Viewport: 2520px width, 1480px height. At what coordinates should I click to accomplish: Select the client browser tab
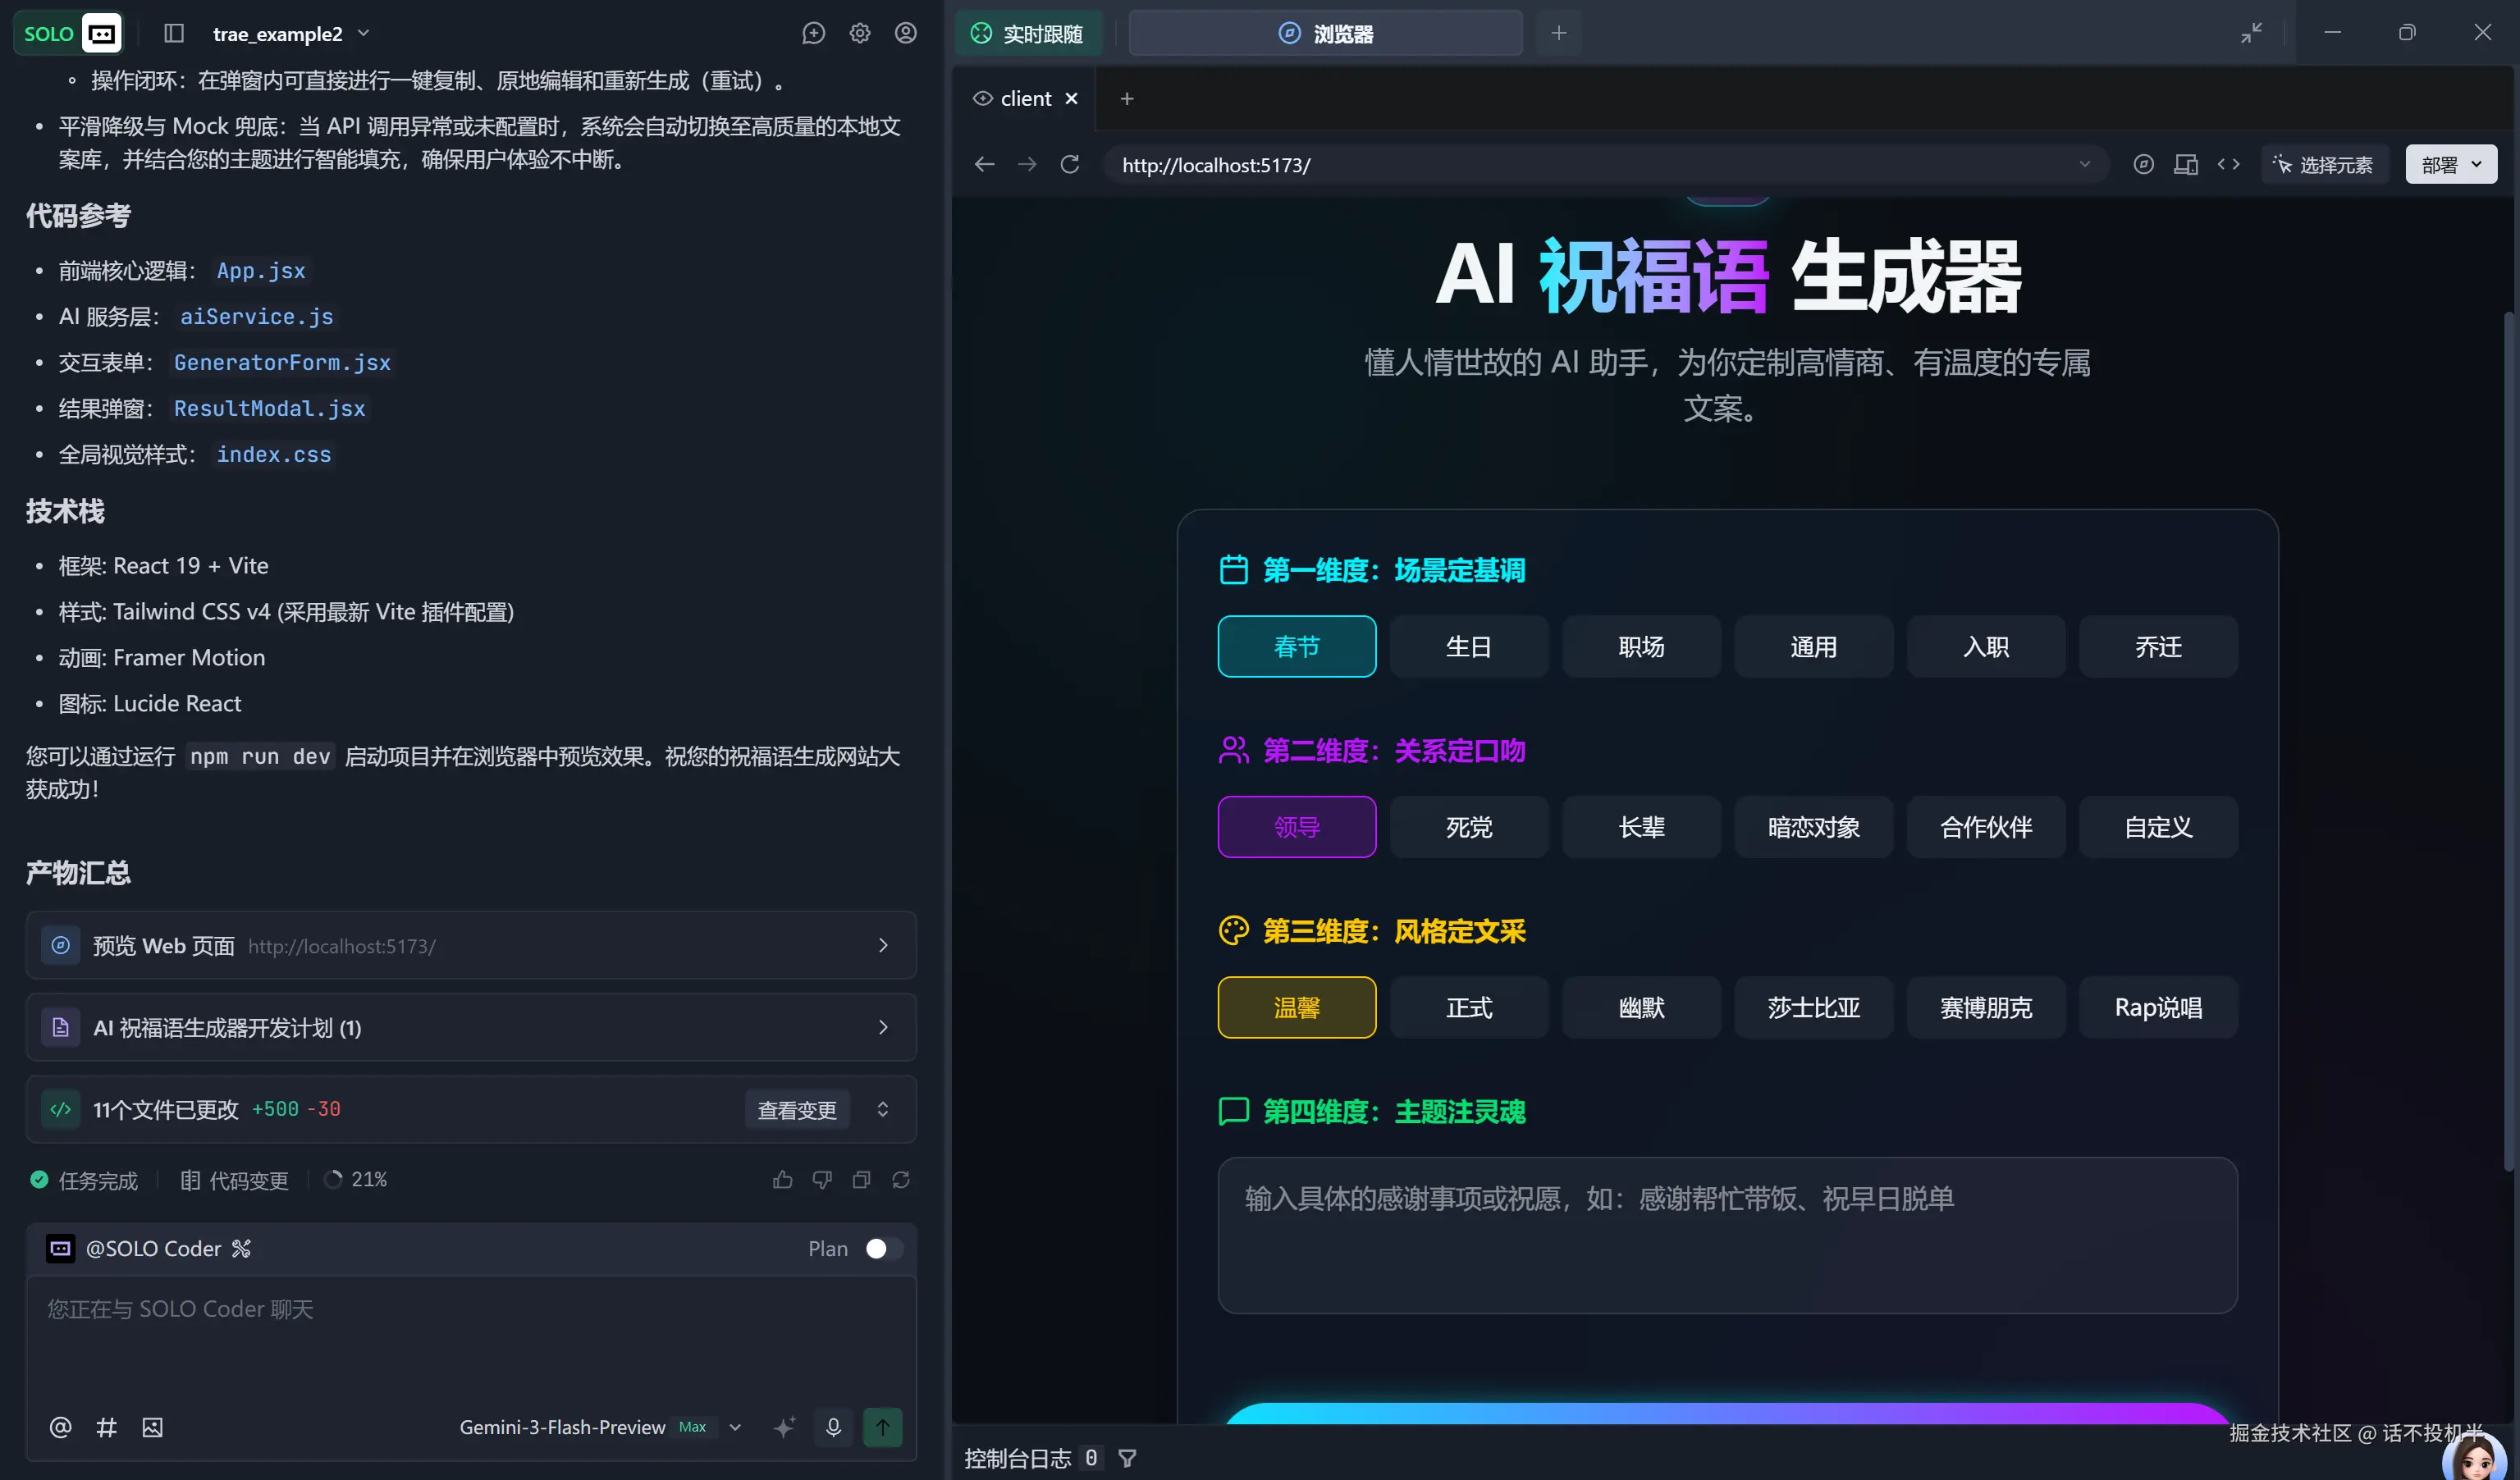coord(1024,98)
